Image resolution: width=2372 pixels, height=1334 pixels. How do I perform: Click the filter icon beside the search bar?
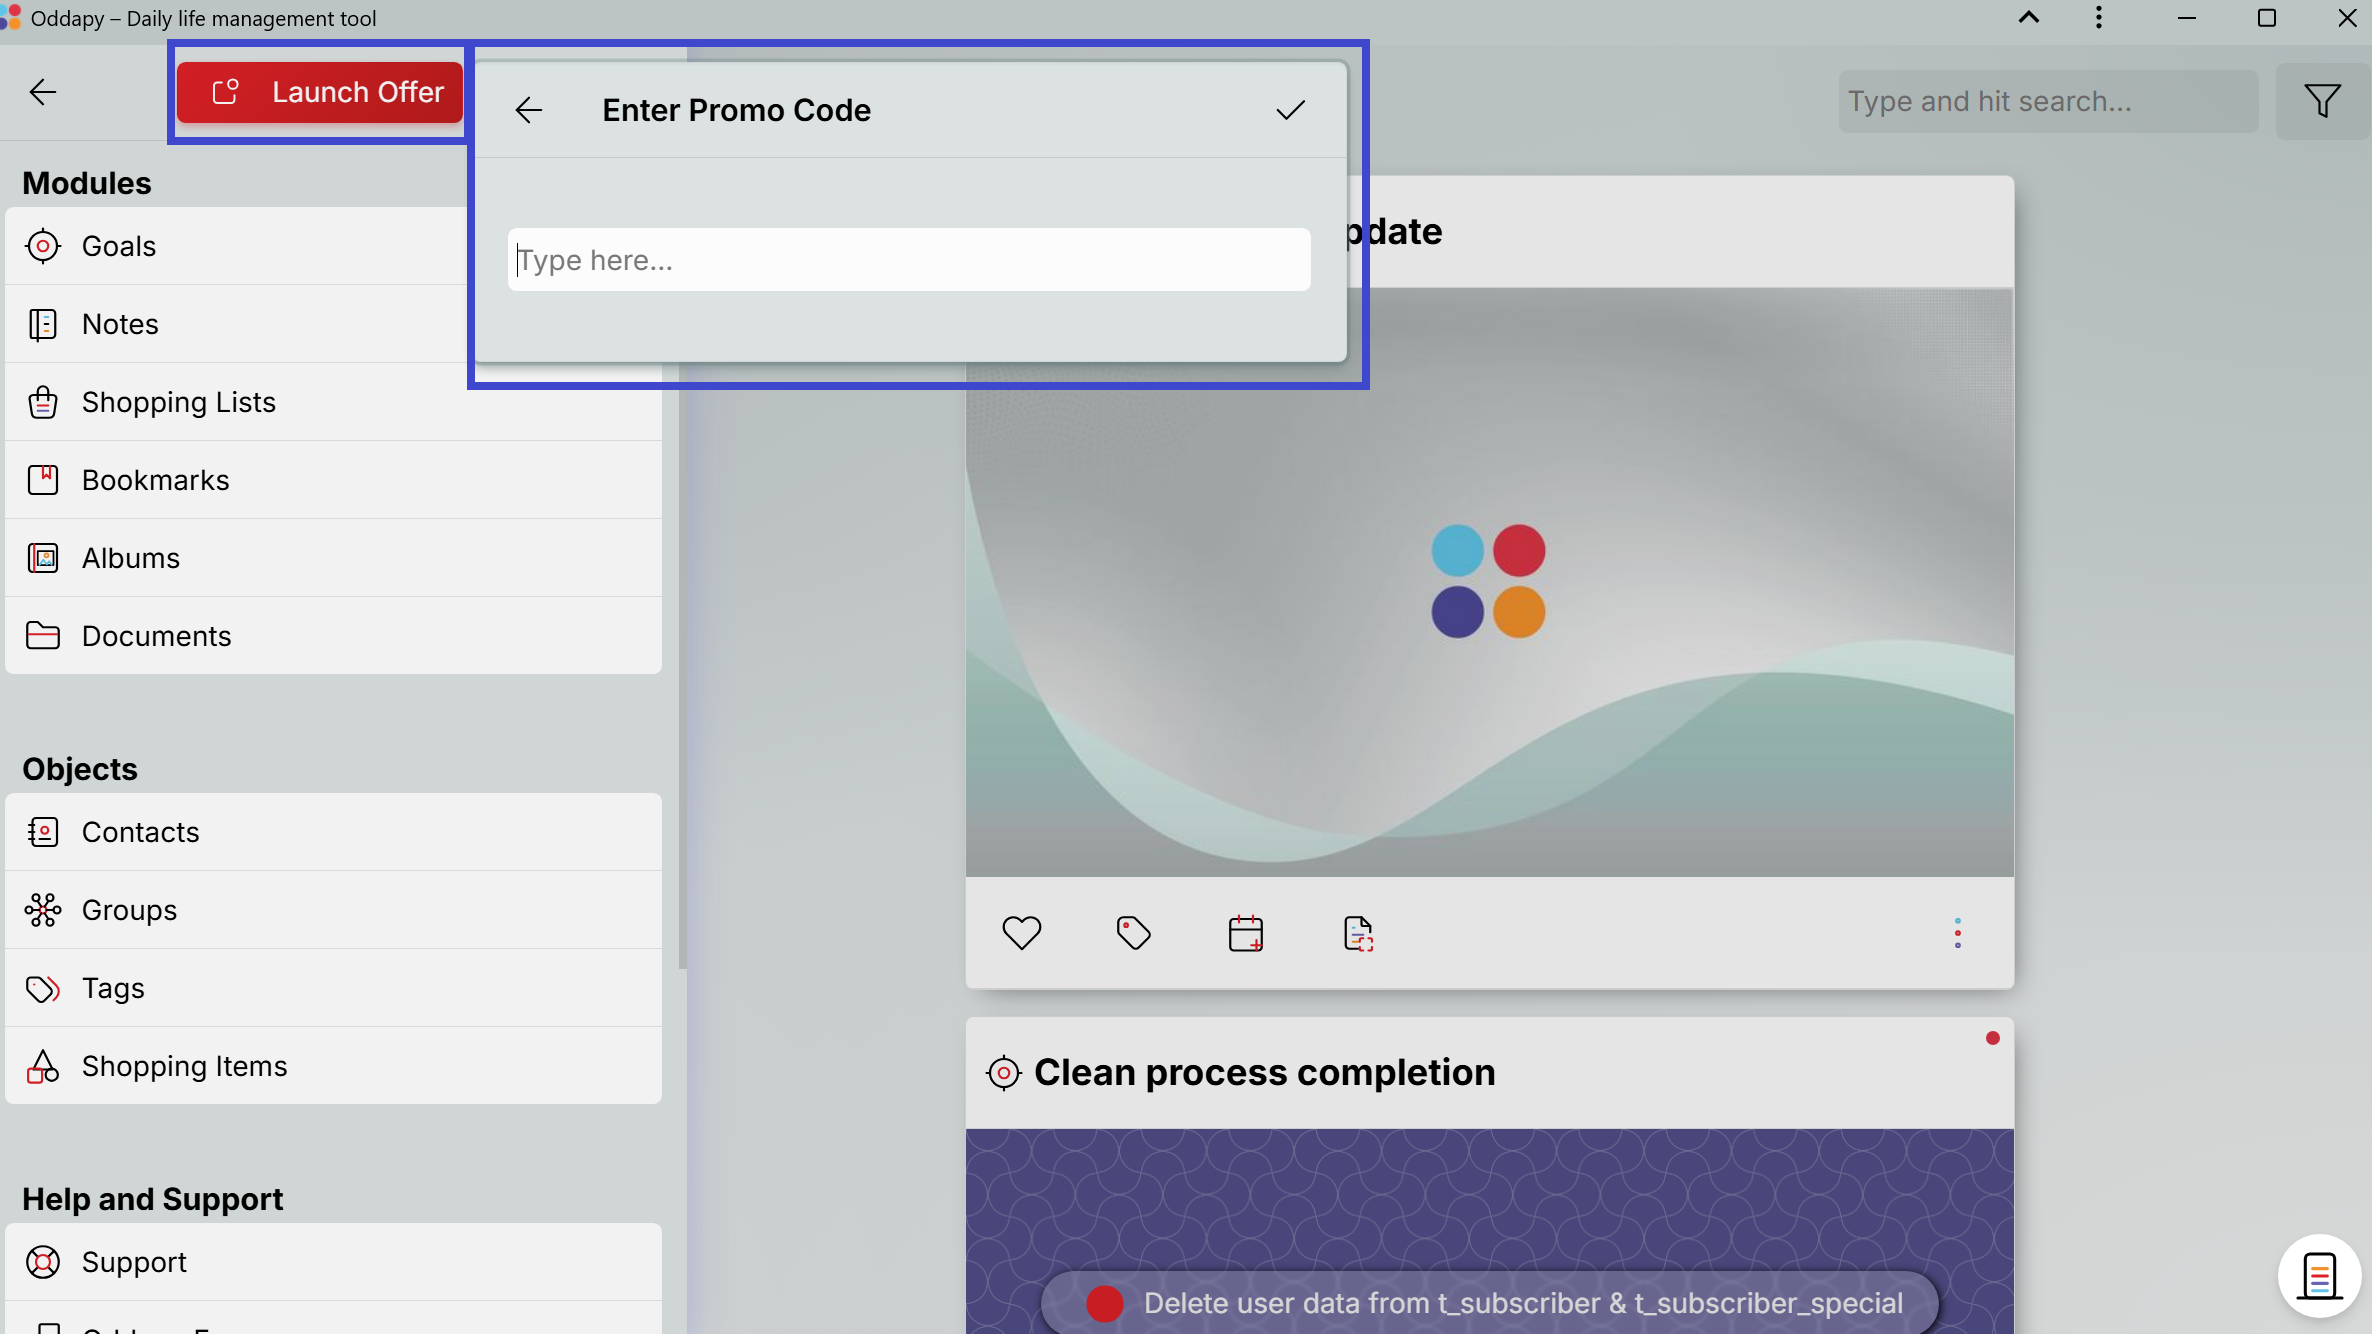coord(2323,100)
